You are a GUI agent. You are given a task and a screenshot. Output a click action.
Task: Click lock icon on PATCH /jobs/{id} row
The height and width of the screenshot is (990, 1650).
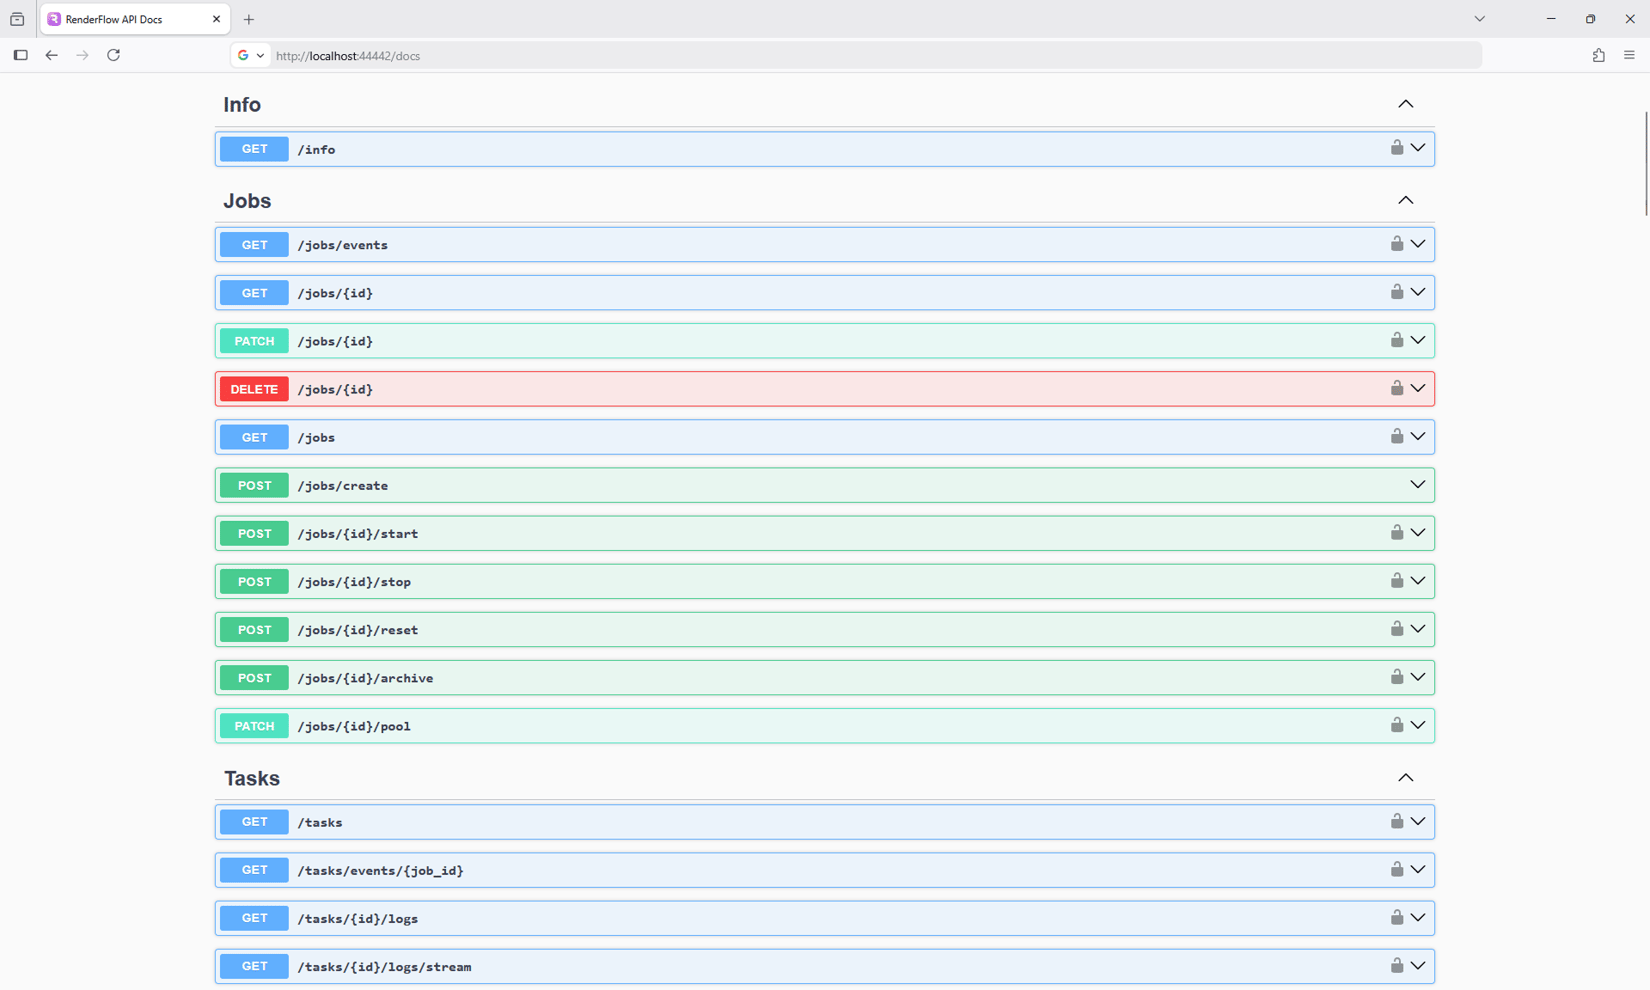click(1396, 340)
